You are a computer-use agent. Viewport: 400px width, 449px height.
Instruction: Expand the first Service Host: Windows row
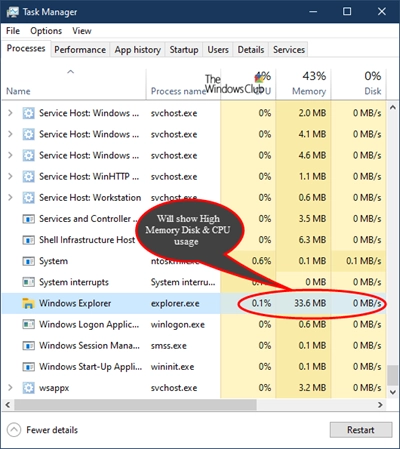(10, 113)
